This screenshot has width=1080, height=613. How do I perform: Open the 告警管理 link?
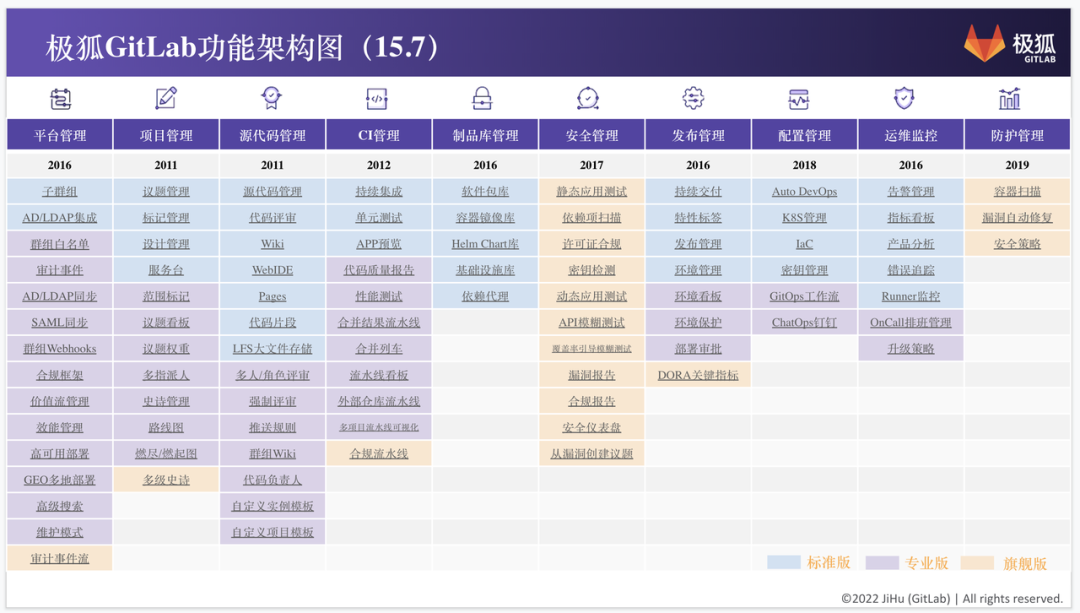[x=911, y=191]
